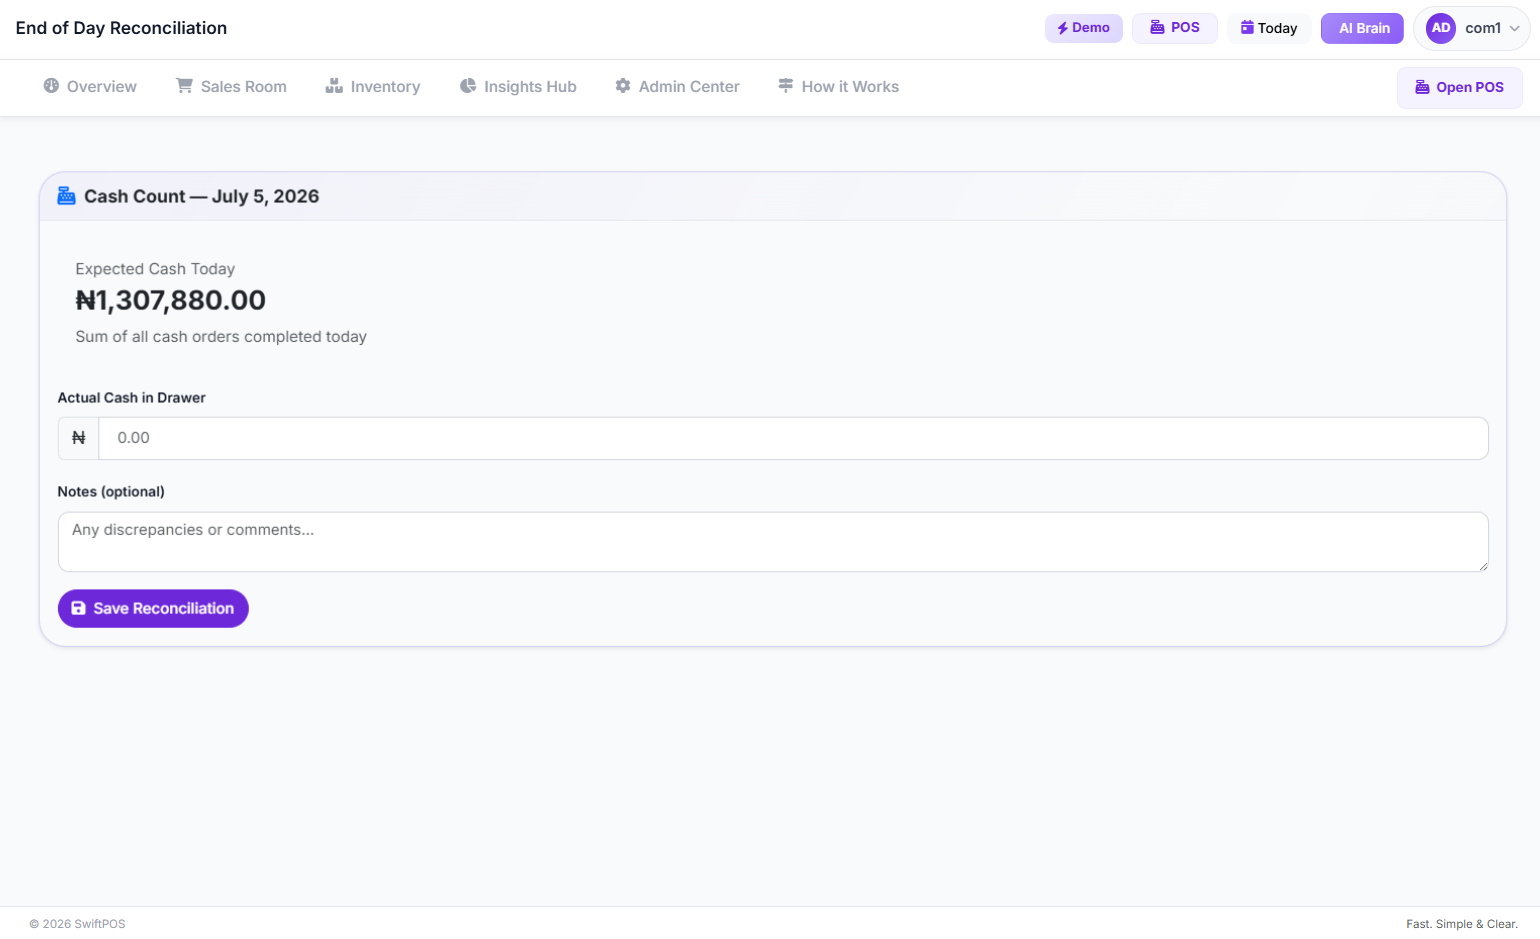Screen dimensions: 1540x939
Task: Click the Overview globe icon
Action: coord(51,86)
